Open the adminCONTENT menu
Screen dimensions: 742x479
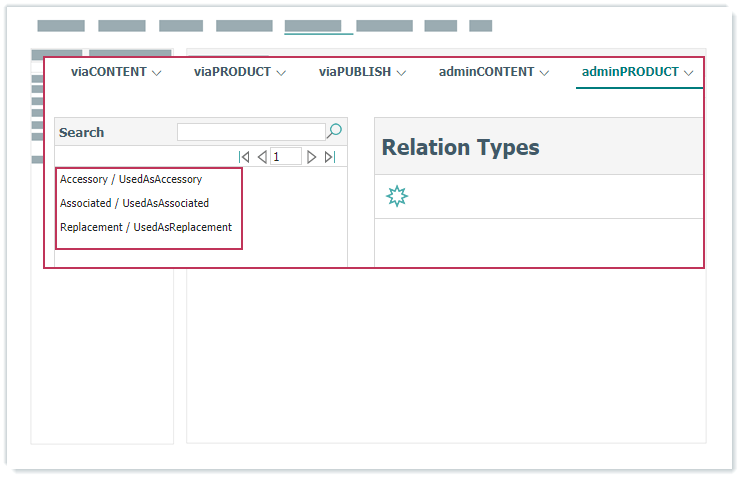[493, 72]
